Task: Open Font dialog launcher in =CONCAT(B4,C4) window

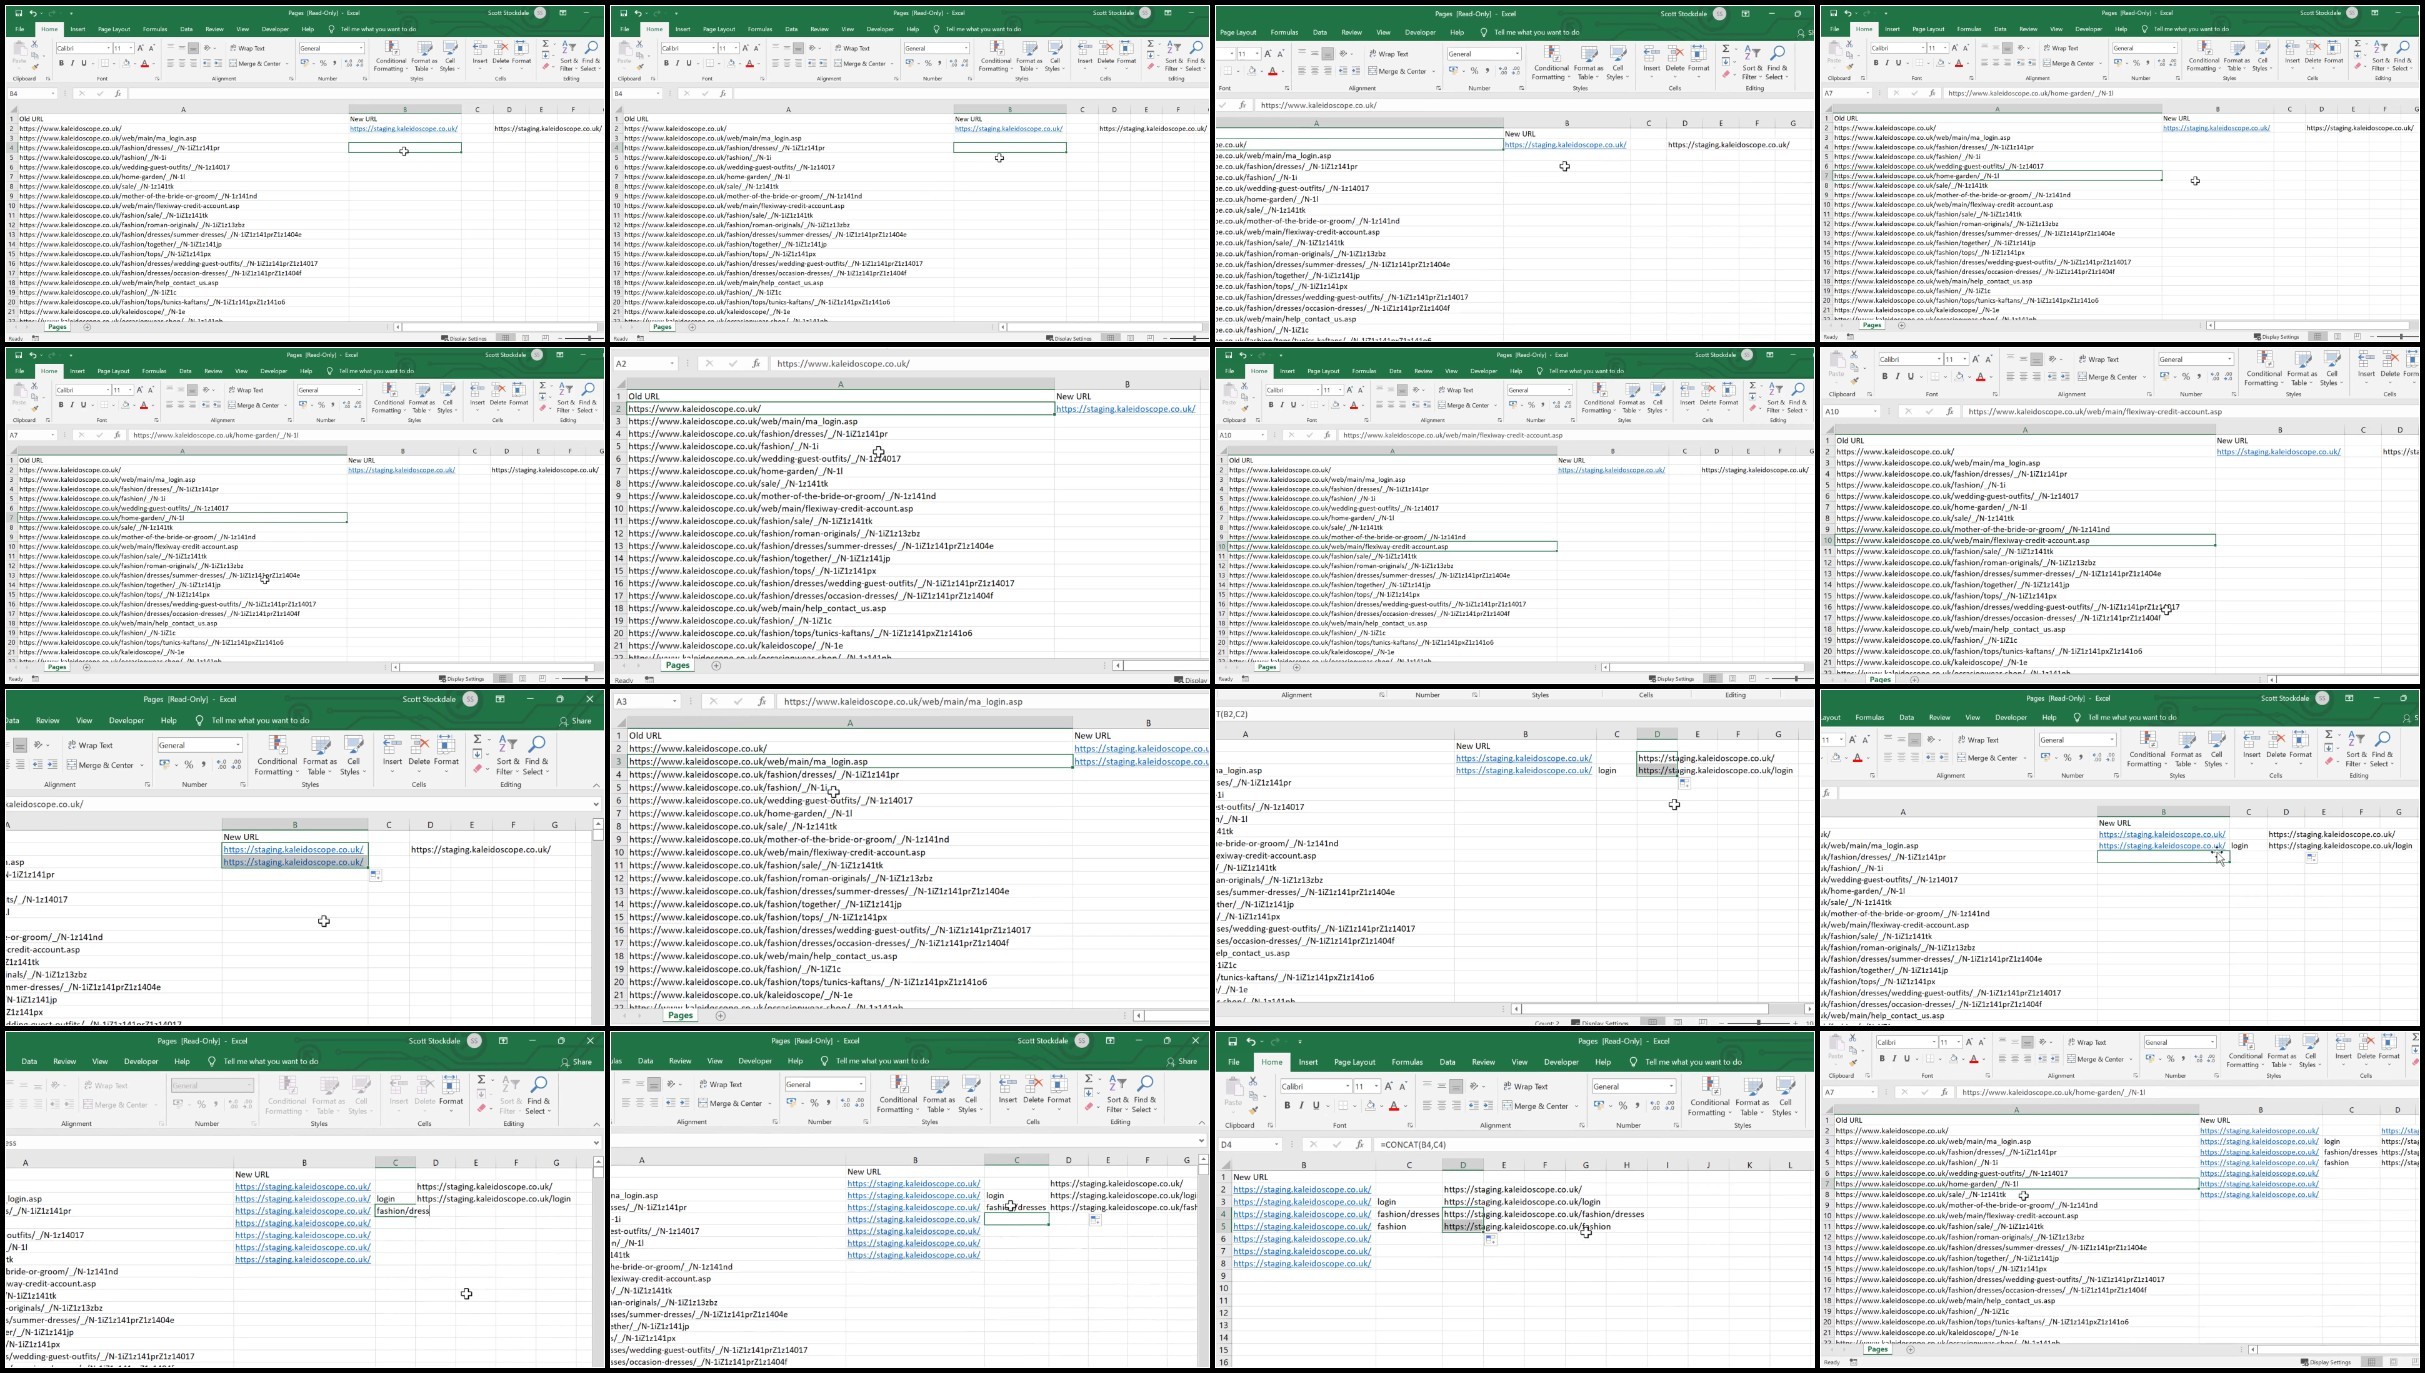Action: tap(1410, 1125)
